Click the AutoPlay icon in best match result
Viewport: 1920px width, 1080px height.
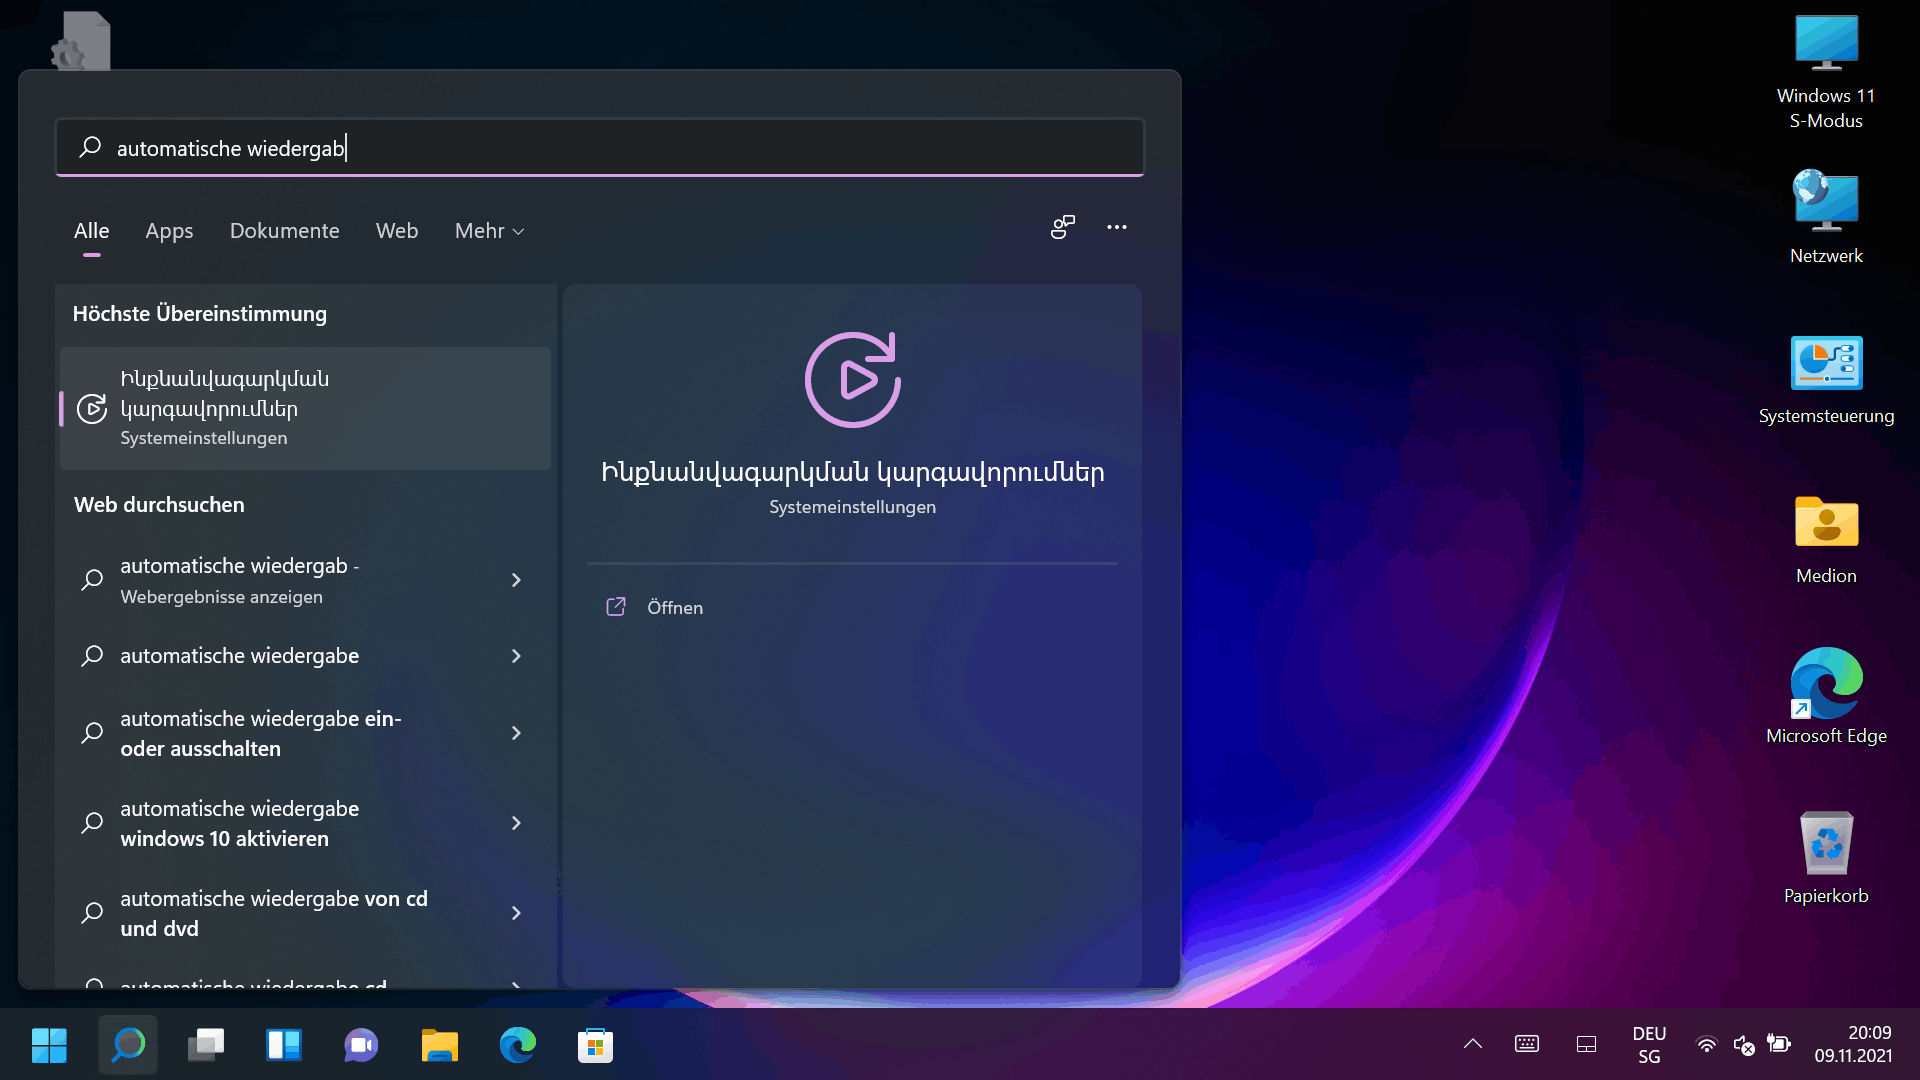pyautogui.click(x=92, y=408)
